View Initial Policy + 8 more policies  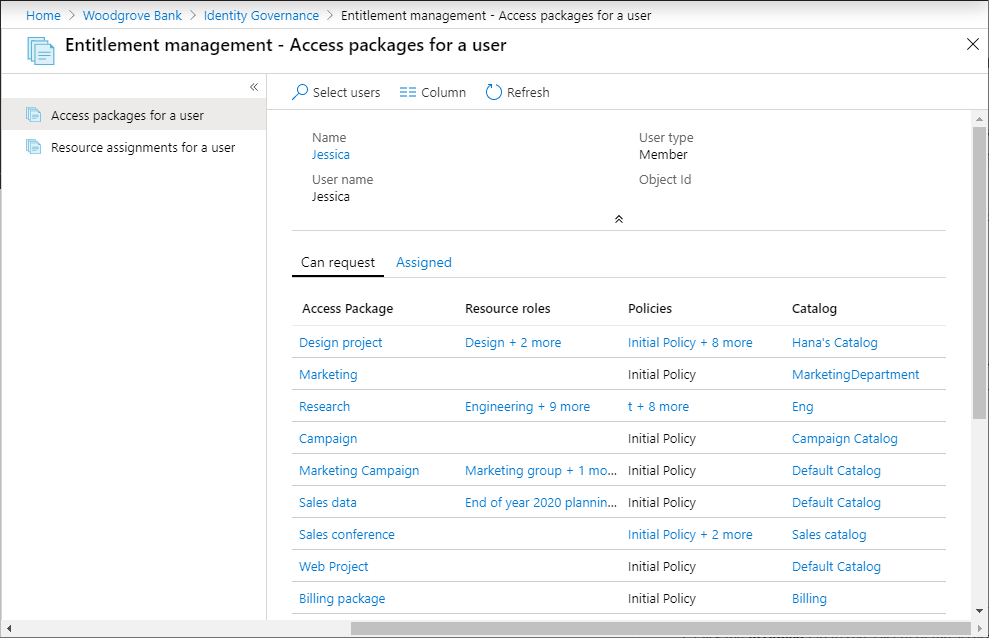click(690, 342)
